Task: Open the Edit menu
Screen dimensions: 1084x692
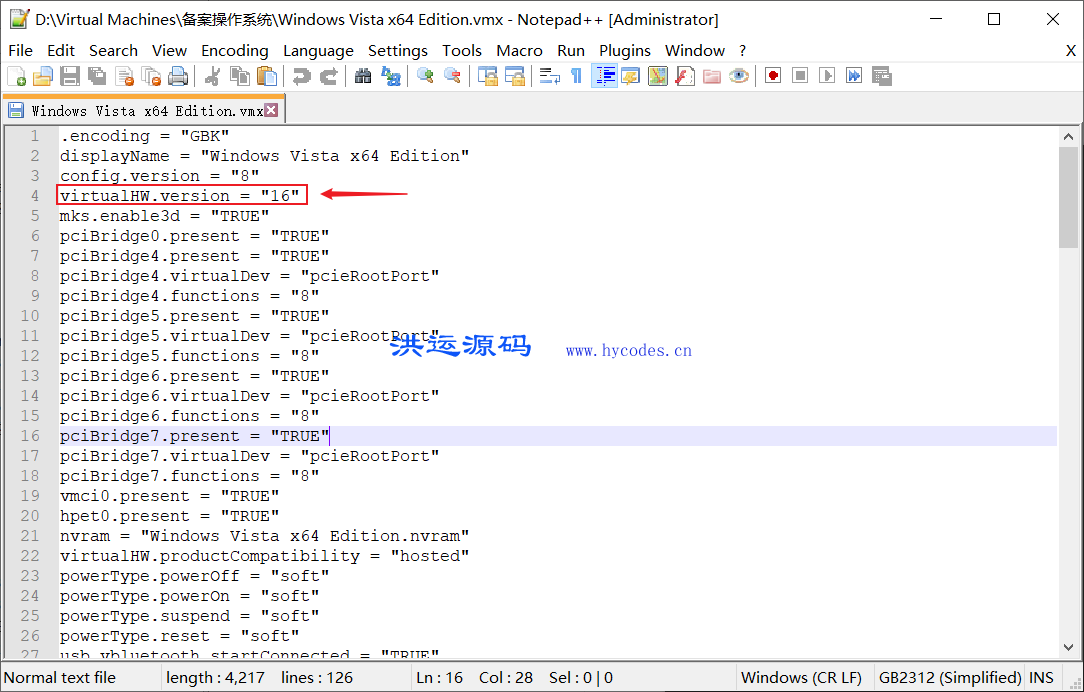Action: click(x=61, y=50)
